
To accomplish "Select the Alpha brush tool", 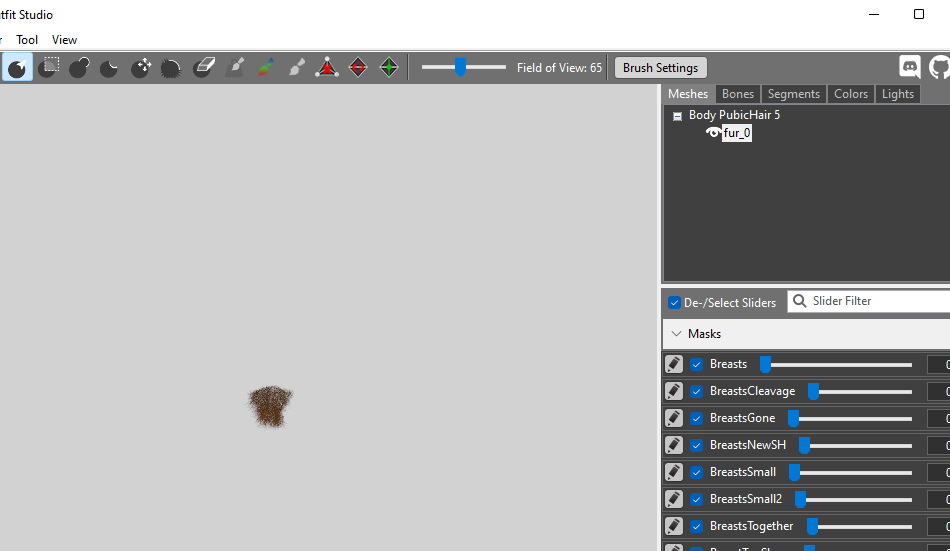I will click(297, 67).
